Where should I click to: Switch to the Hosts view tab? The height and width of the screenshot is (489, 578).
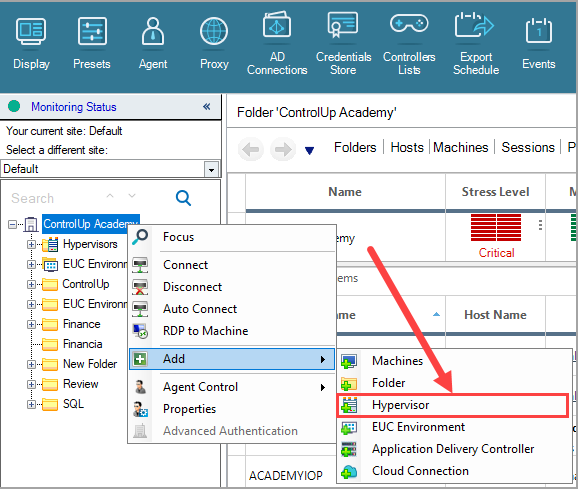tap(407, 147)
